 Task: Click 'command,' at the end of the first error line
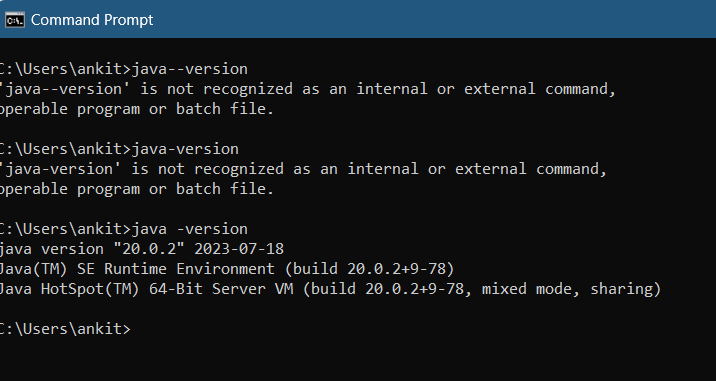[580, 89]
